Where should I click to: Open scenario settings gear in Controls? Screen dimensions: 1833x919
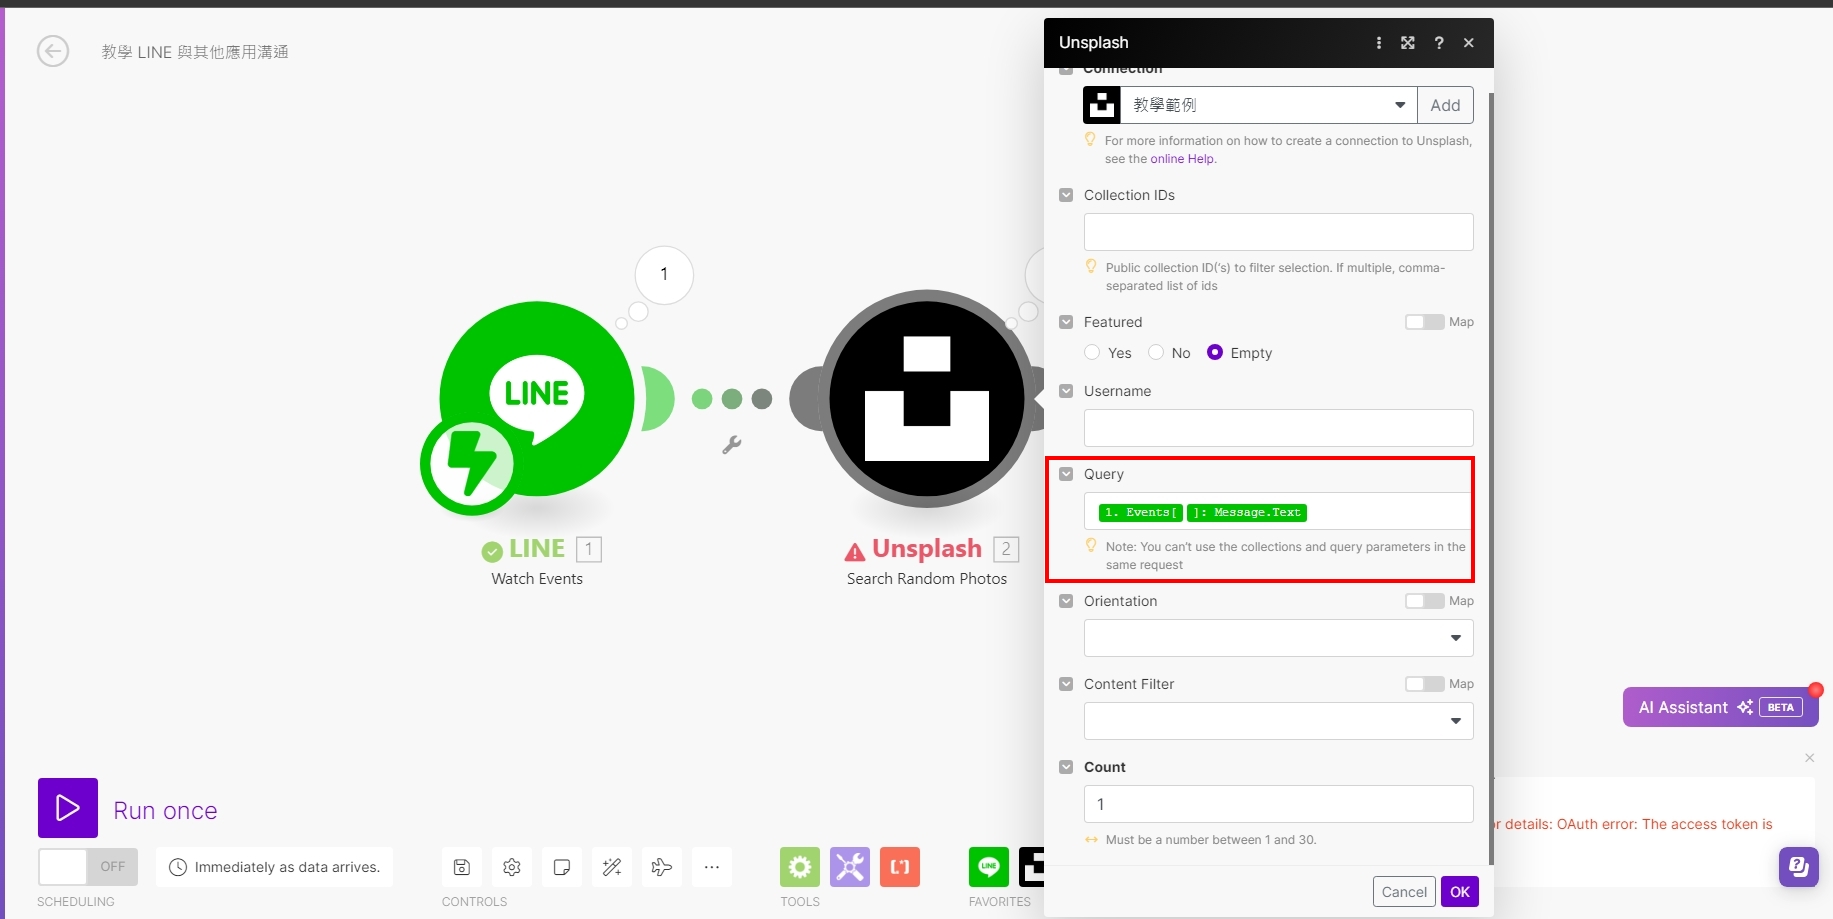click(512, 867)
